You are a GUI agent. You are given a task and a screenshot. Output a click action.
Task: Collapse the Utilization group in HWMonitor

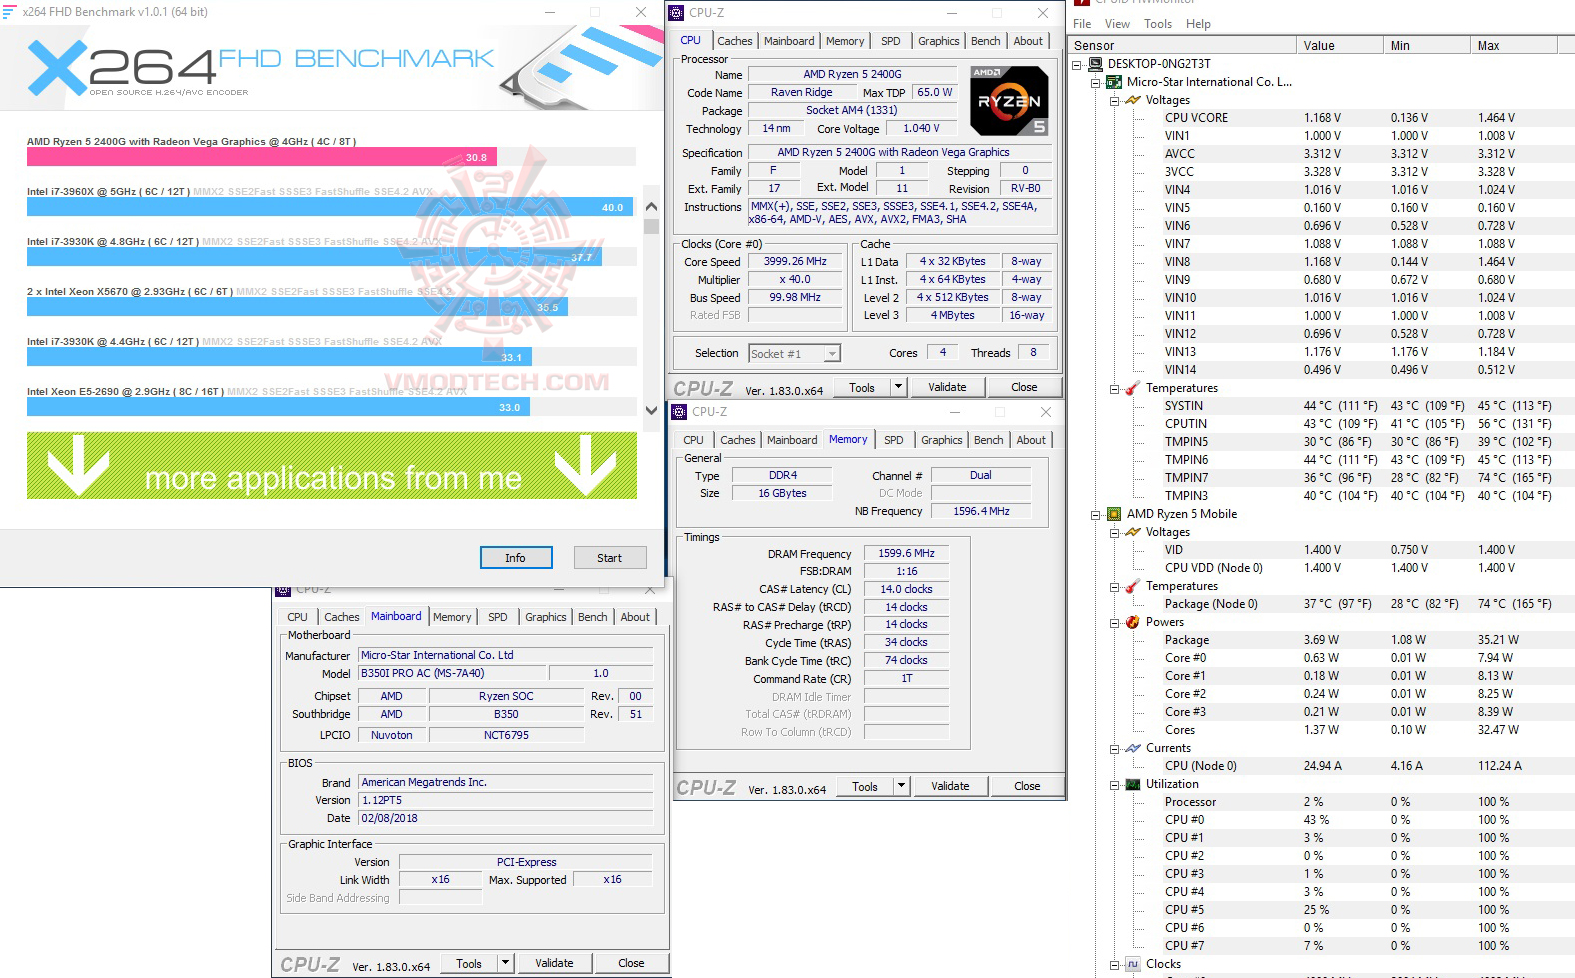pos(1114,784)
